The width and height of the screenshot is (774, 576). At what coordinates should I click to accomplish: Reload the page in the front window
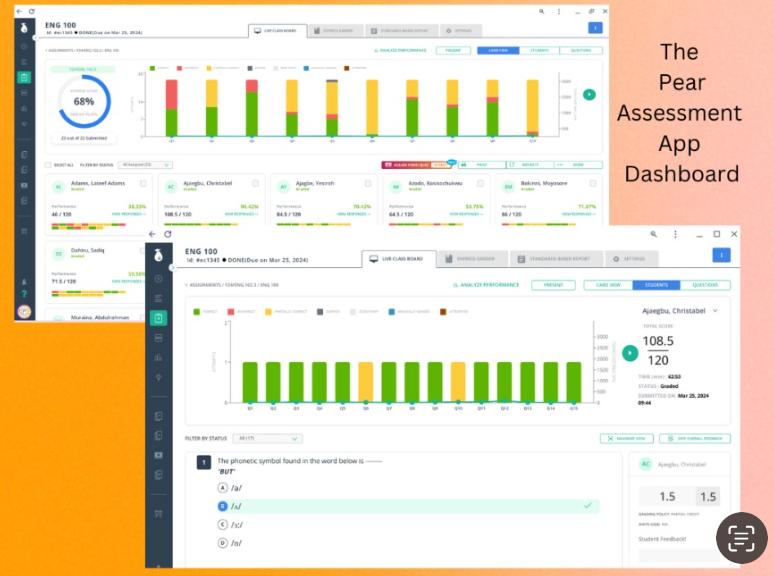(x=168, y=234)
